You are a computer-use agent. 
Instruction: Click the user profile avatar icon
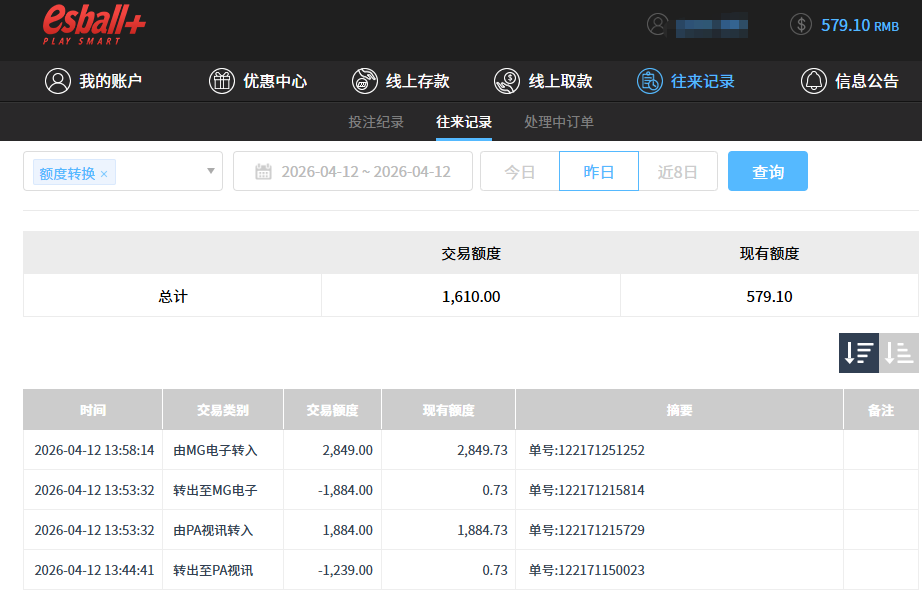(657, 25)
